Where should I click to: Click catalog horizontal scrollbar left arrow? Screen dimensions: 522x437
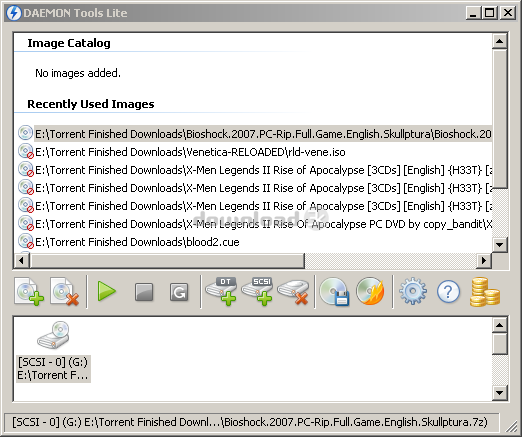22,260
